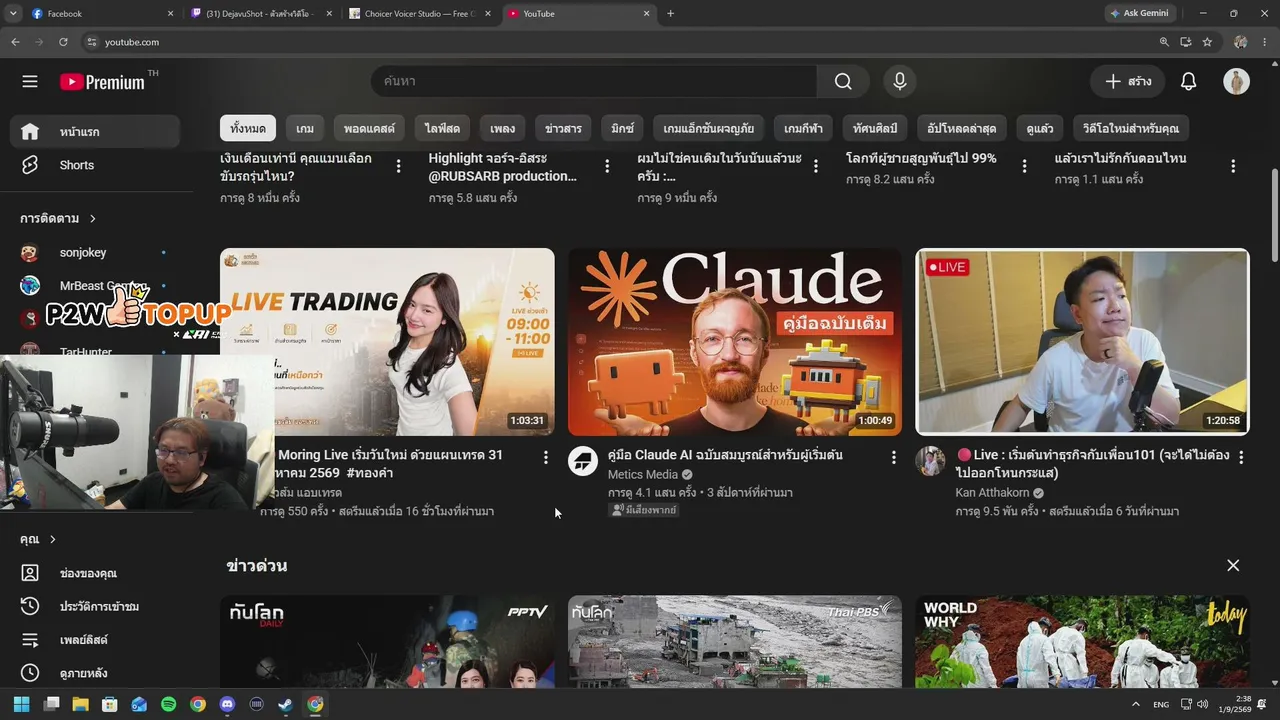Open เพลย์ลิสต์ playlists in the sidebar
Image resolution: width=1280 pixels, height=720 pixels.
(96, 640)
